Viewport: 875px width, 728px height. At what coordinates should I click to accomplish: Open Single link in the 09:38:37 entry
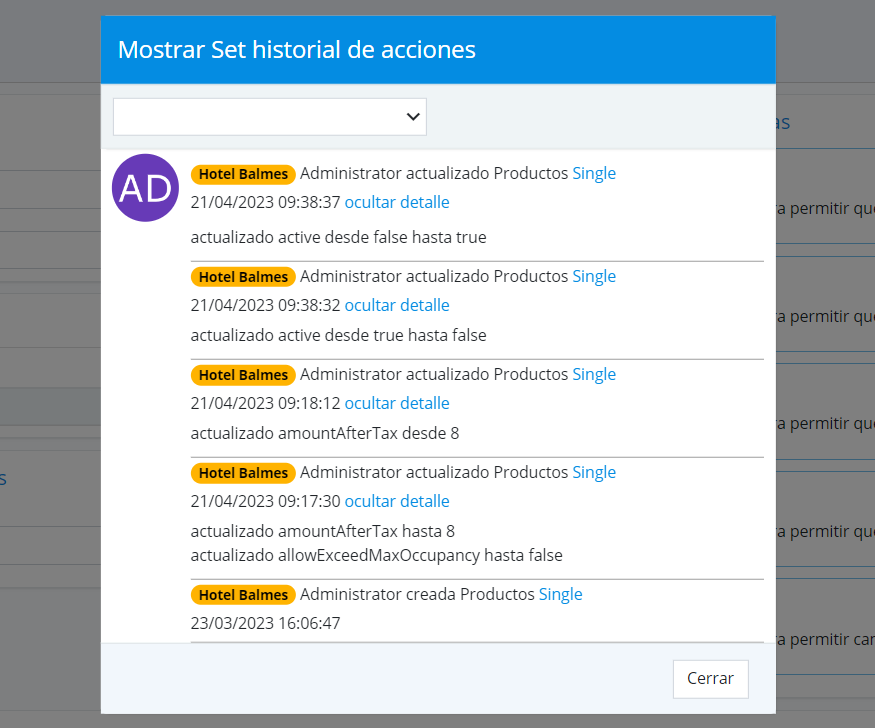594,174
